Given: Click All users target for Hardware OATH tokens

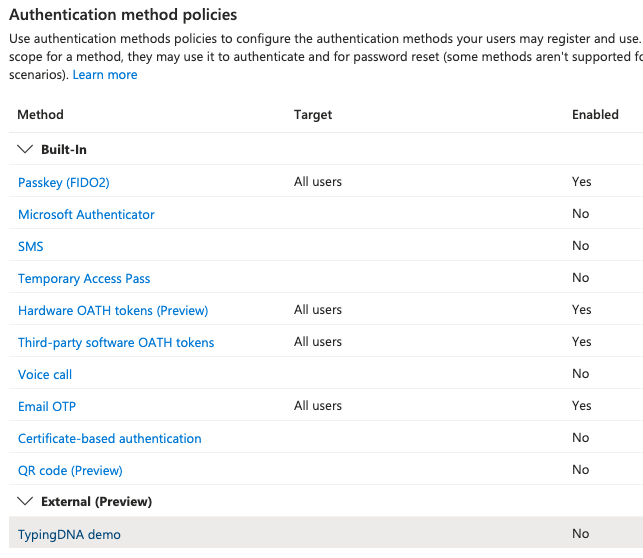Looking at the screenshot, I should tap(318, 309).
